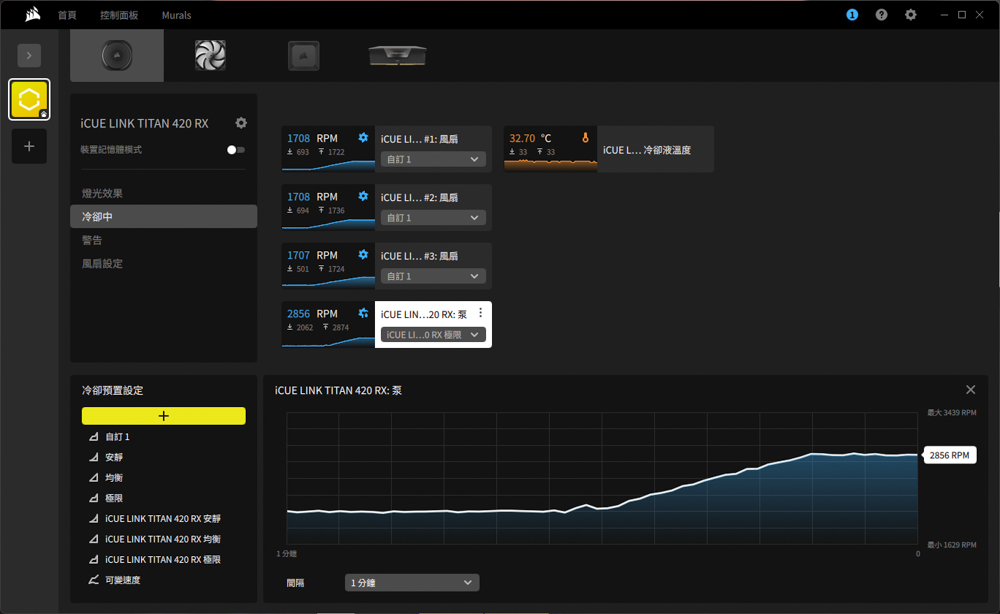Click the 最大 3439 RPM axis label
Image resolution: width=1000 pixels, height=614 pixels.
[952, 413]
